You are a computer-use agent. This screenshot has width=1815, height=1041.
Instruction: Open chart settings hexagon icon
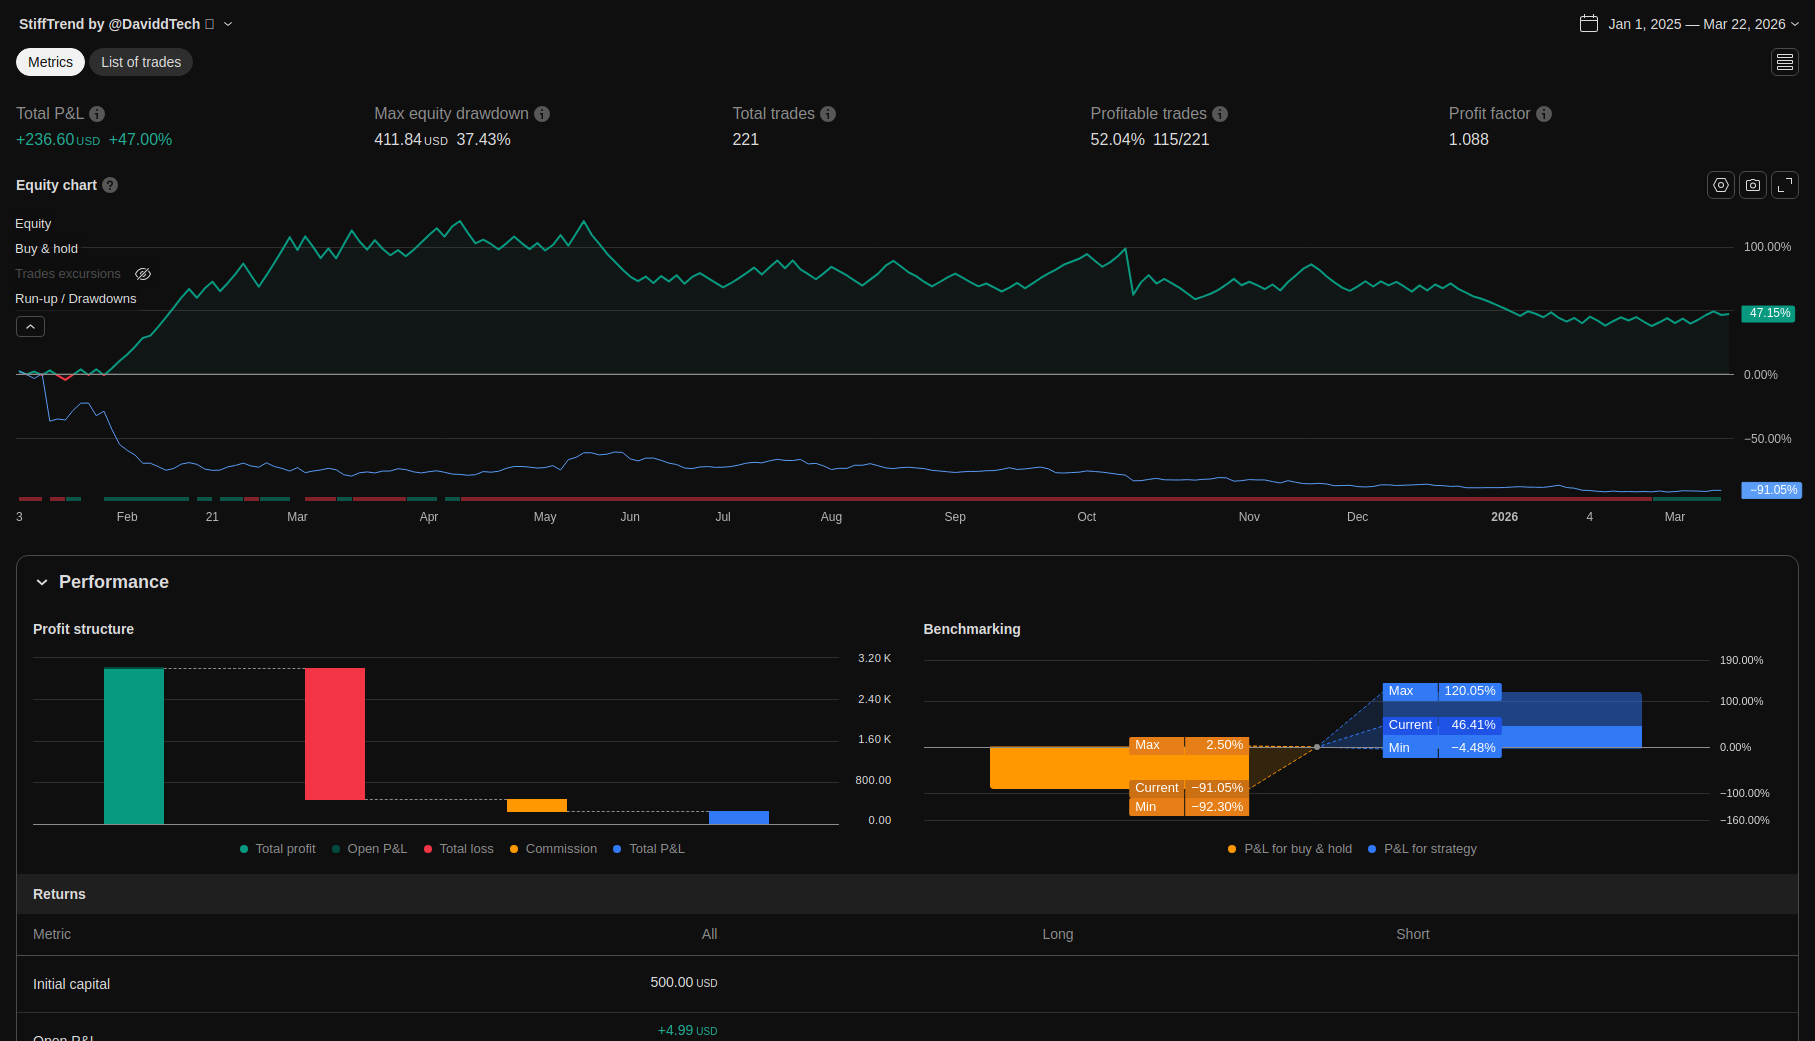(1720, 185)
